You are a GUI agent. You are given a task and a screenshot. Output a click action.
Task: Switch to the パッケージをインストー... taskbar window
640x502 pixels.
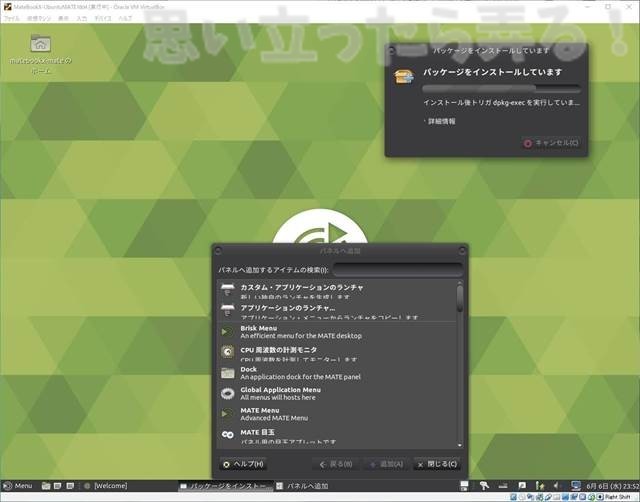click(x=227, y=486)
